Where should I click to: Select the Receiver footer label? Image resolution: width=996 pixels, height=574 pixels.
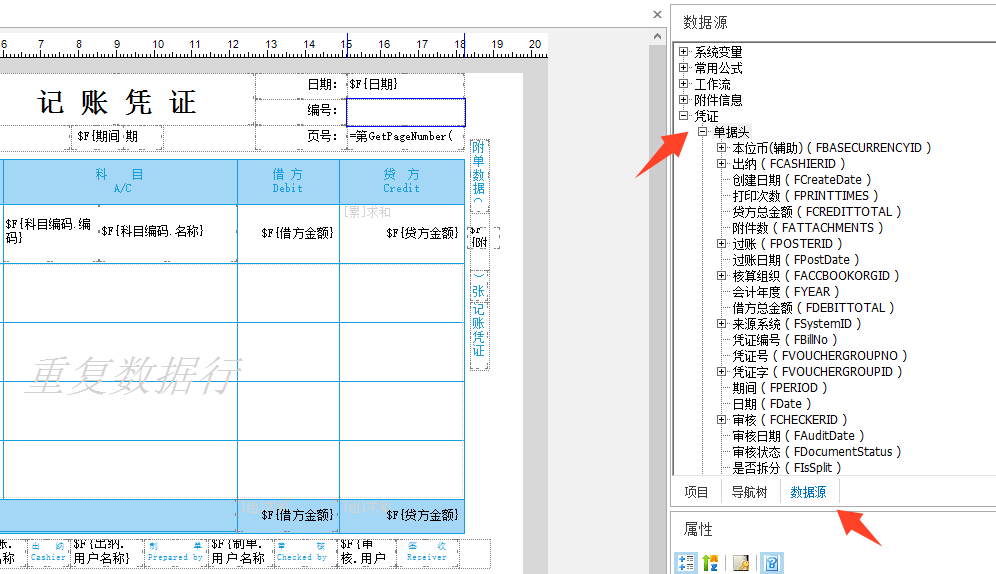[x=426, y=552]
